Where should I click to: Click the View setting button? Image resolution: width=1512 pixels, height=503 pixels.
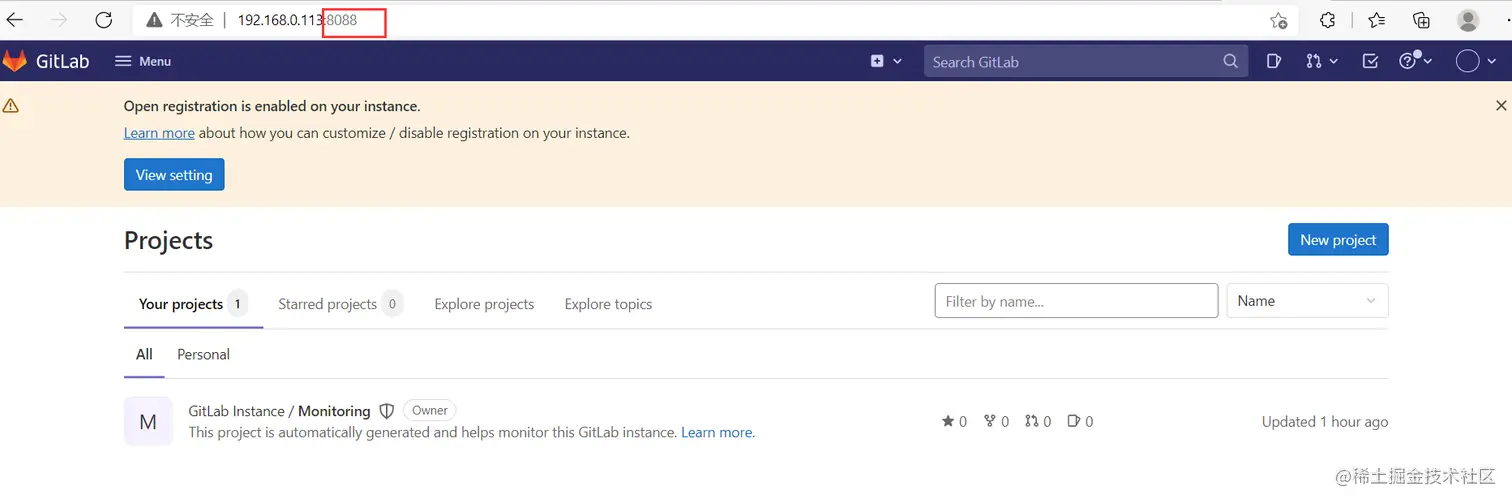click(174, 174)
